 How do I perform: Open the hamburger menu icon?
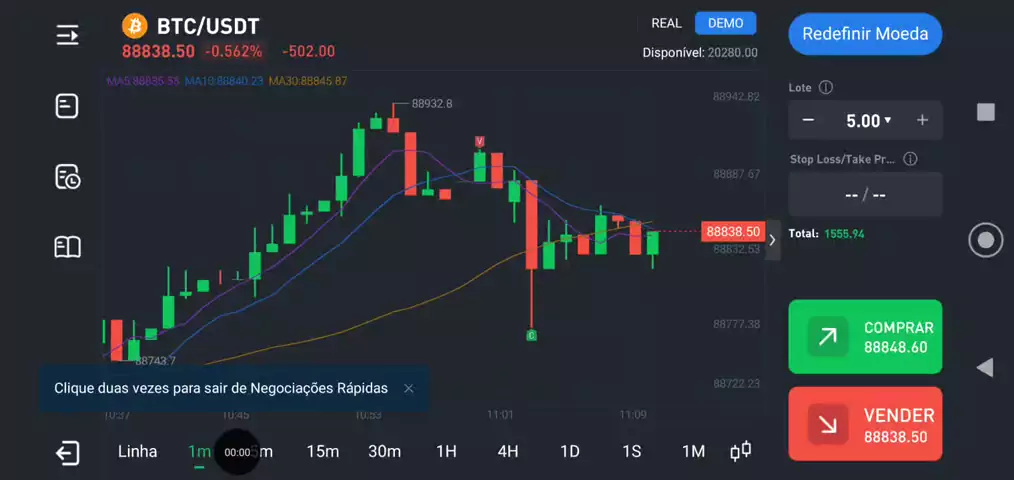click(67, 35)
